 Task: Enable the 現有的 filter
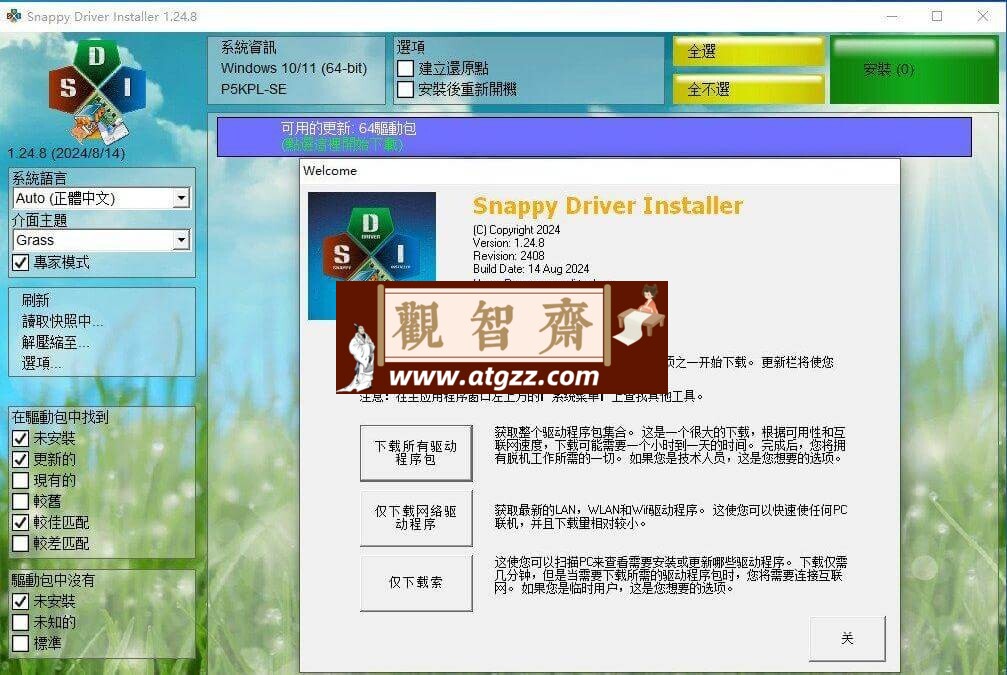[21, 480]
